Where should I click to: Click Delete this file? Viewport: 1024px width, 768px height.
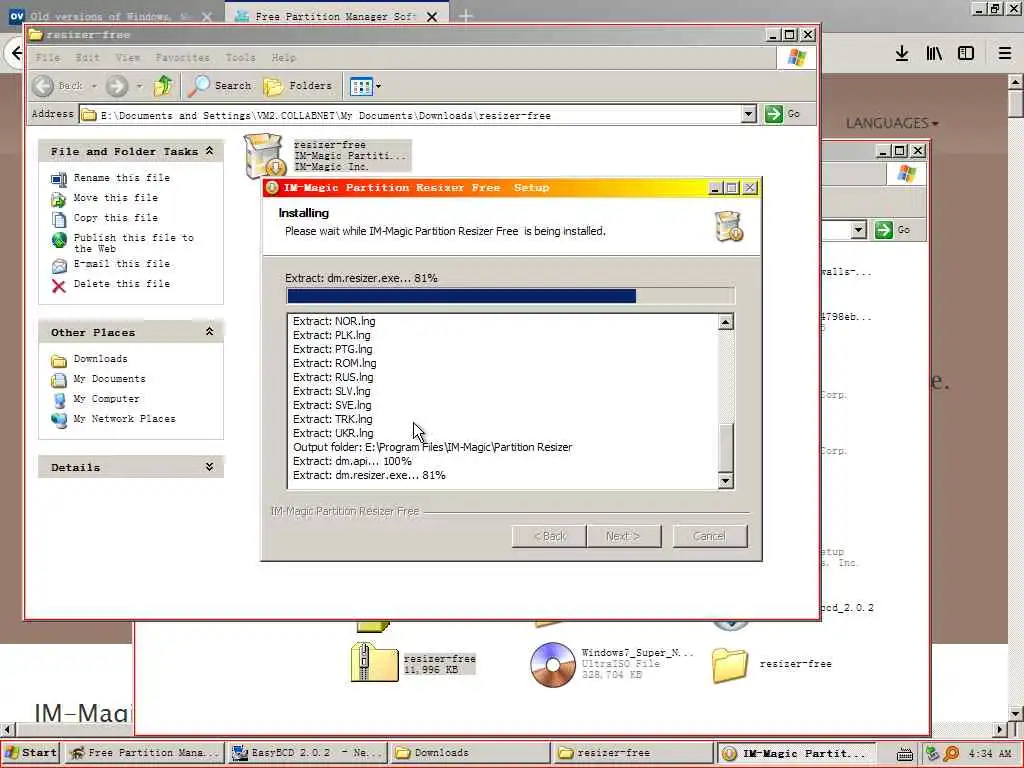(x=121, y=283)
